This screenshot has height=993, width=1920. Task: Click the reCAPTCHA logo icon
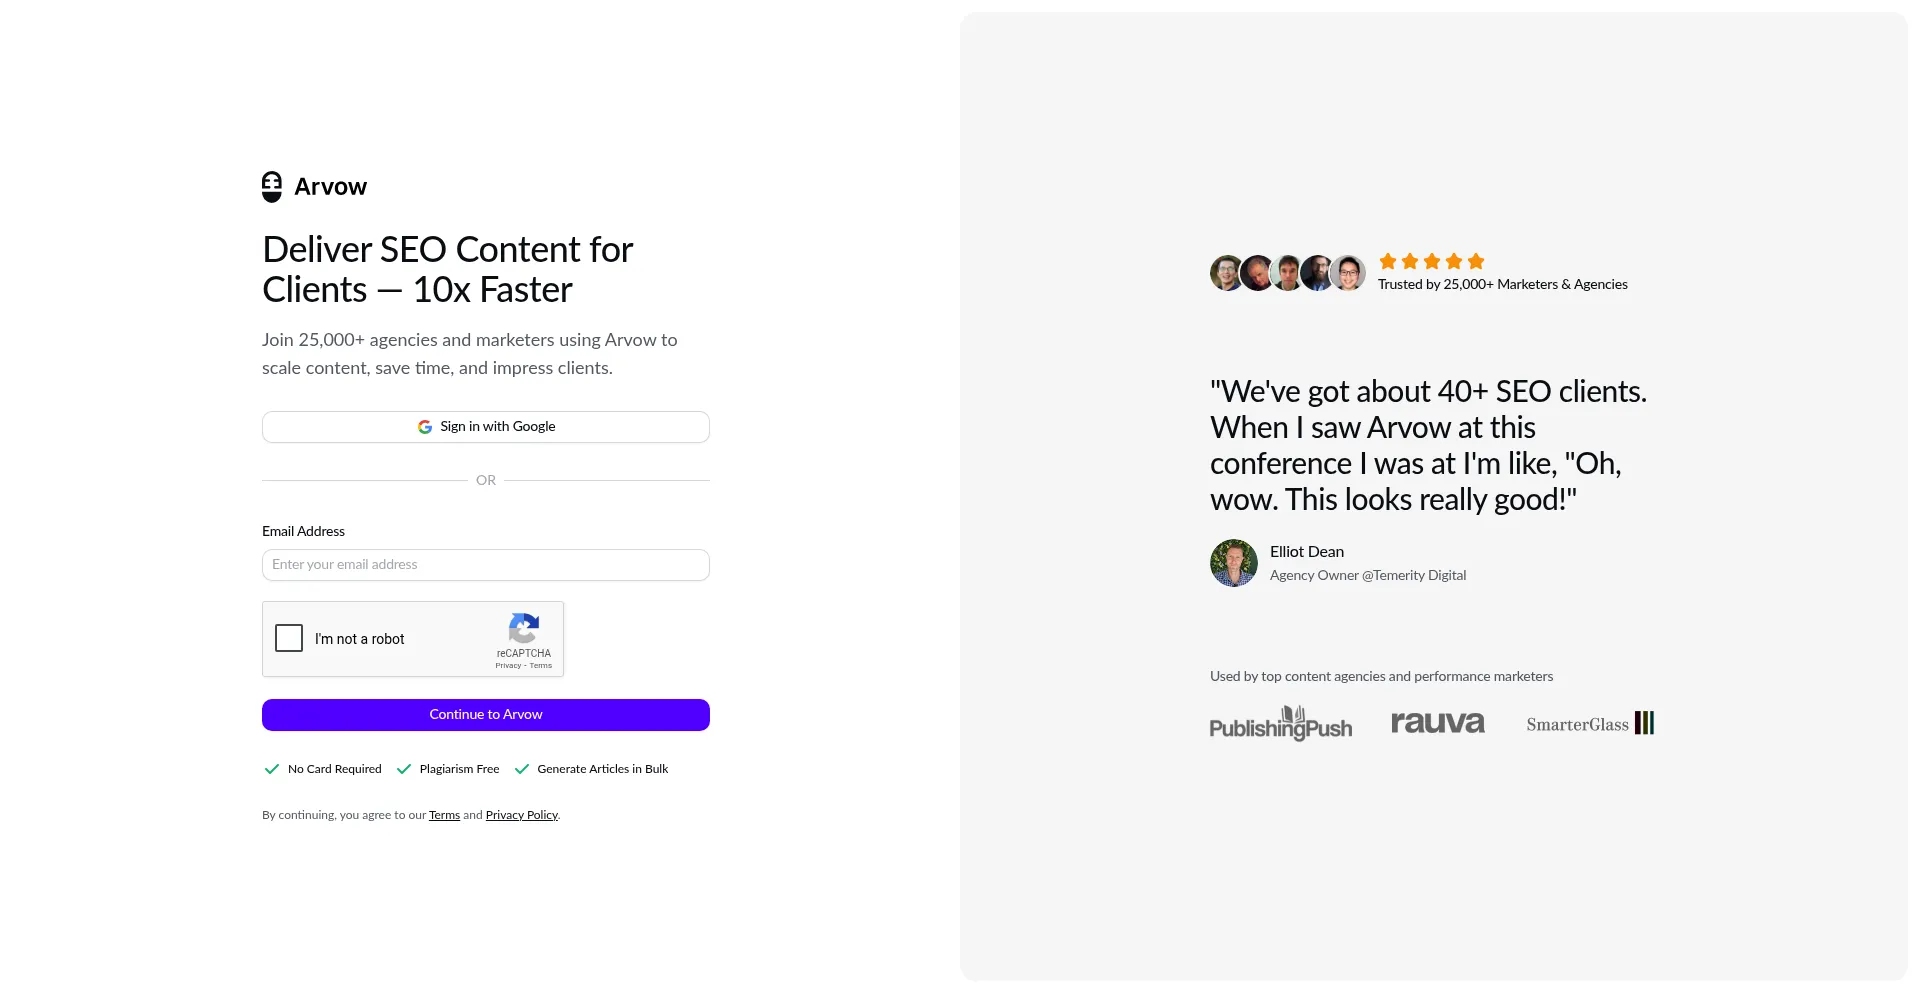click(524, 629)
